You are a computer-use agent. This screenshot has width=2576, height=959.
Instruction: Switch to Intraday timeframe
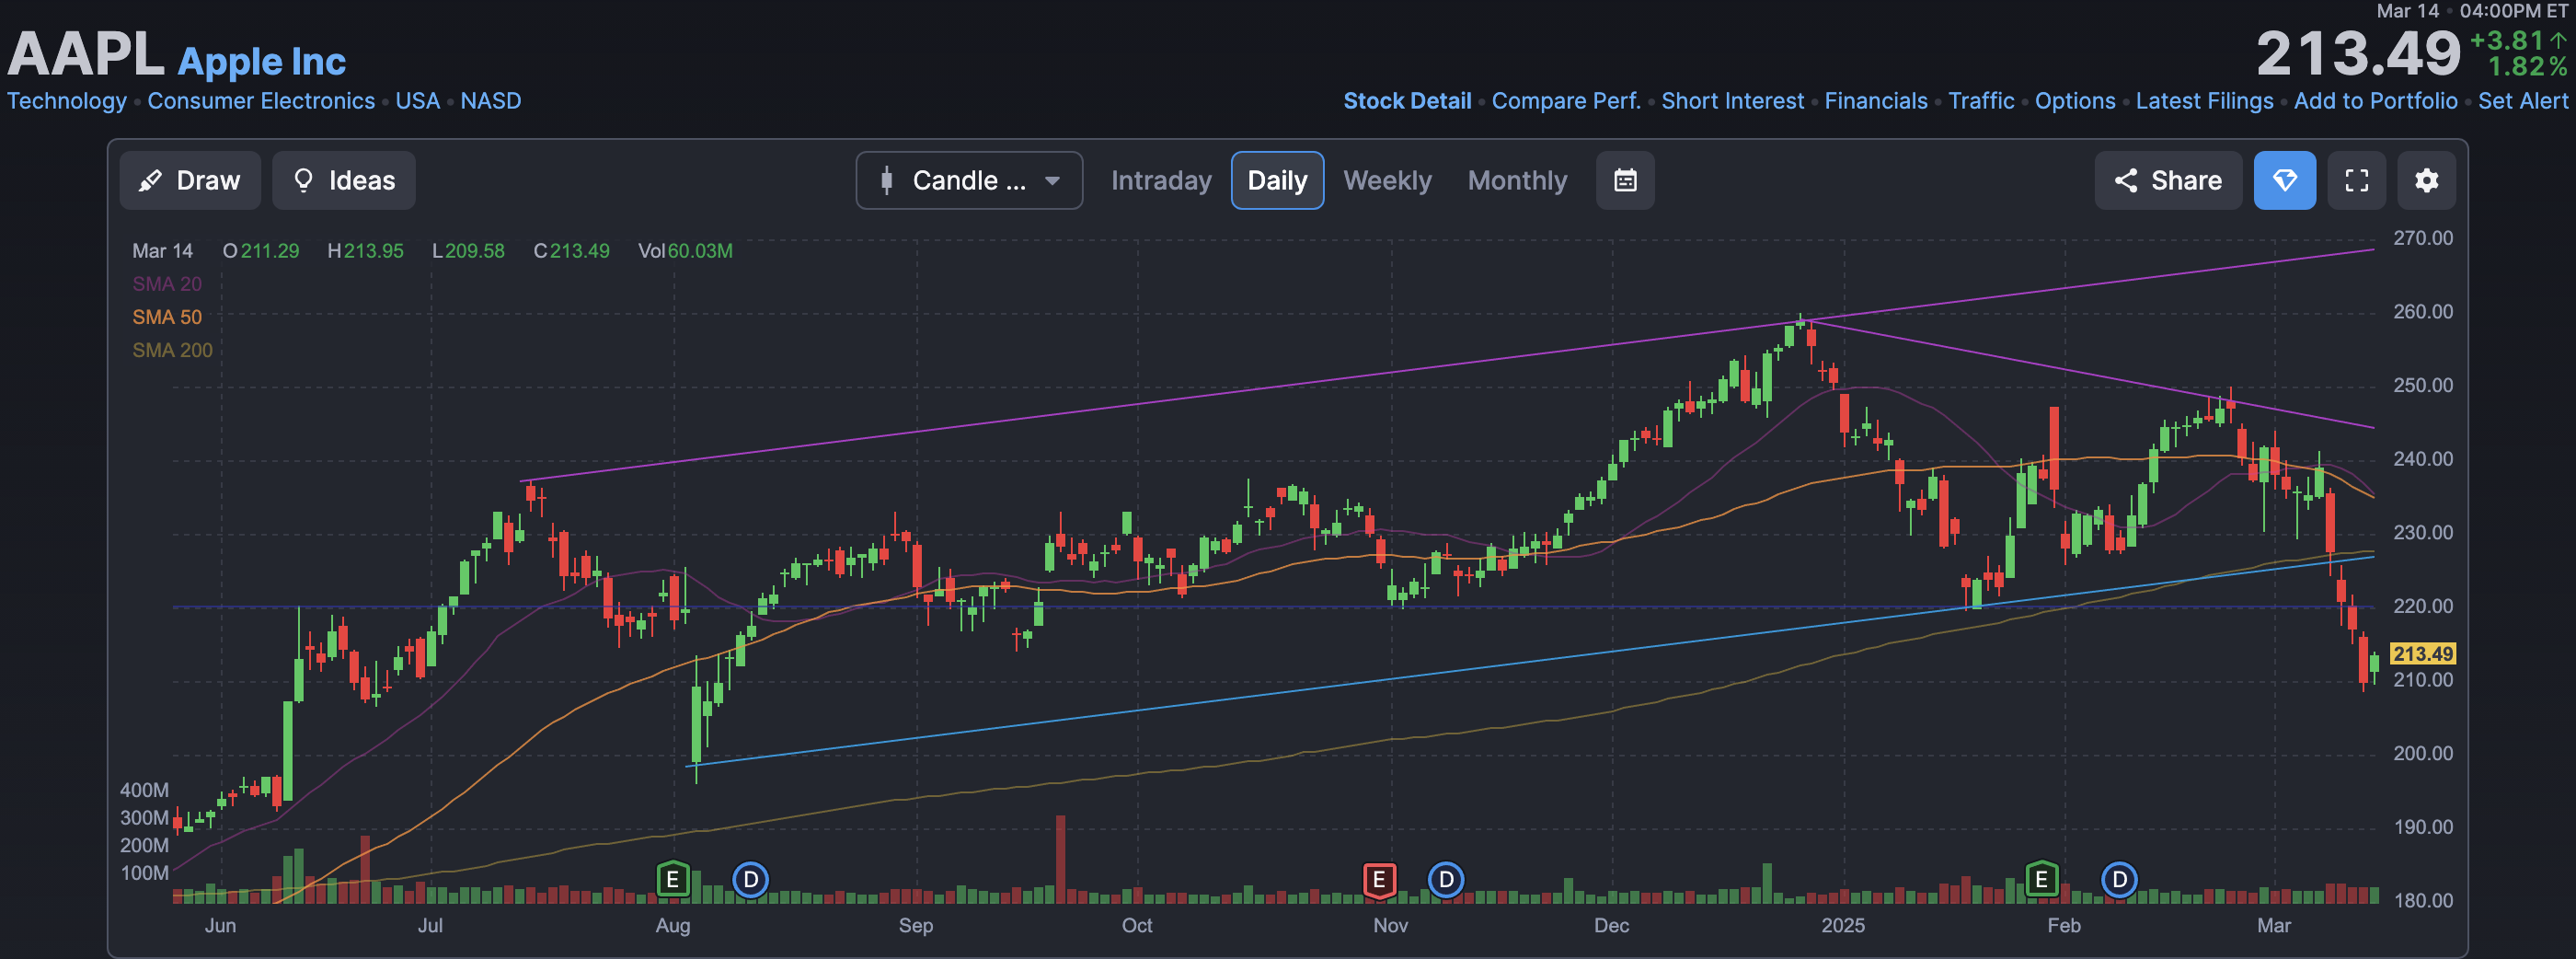click(x=1161, y=180)
